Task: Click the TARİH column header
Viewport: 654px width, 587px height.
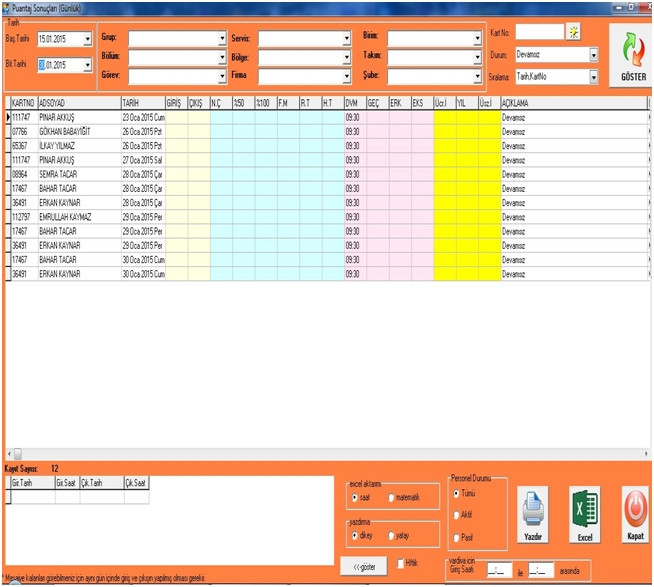Action: [141, 102]
